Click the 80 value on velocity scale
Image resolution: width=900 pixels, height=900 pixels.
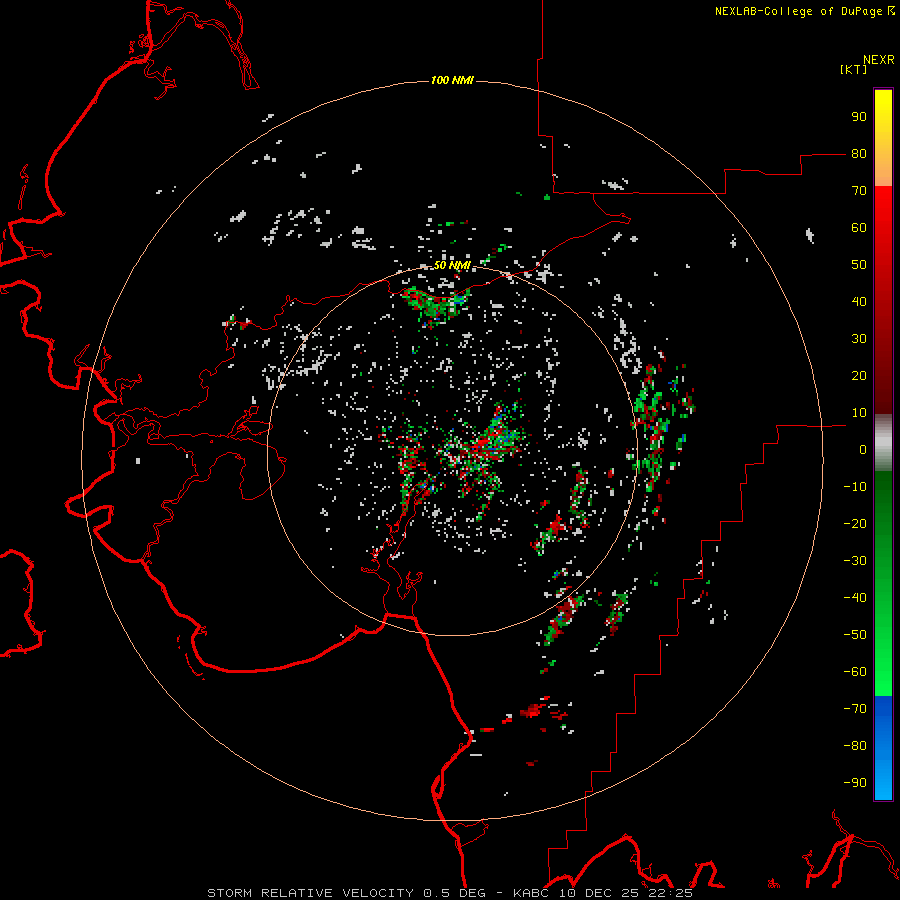click(859, 154)
